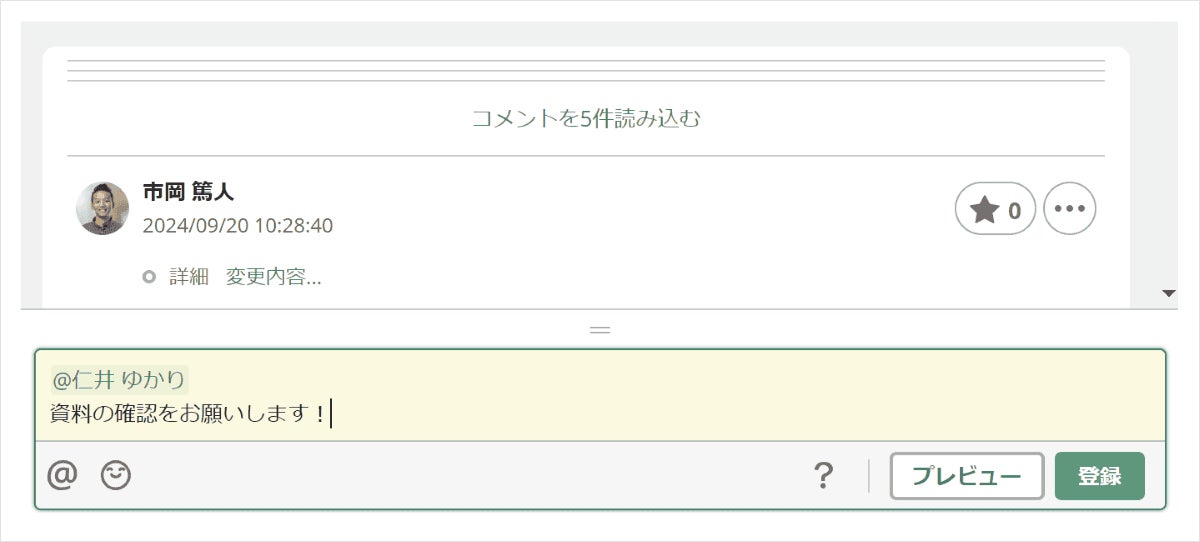Select the @仁井 ゆかり mention tag

(119, 380)
